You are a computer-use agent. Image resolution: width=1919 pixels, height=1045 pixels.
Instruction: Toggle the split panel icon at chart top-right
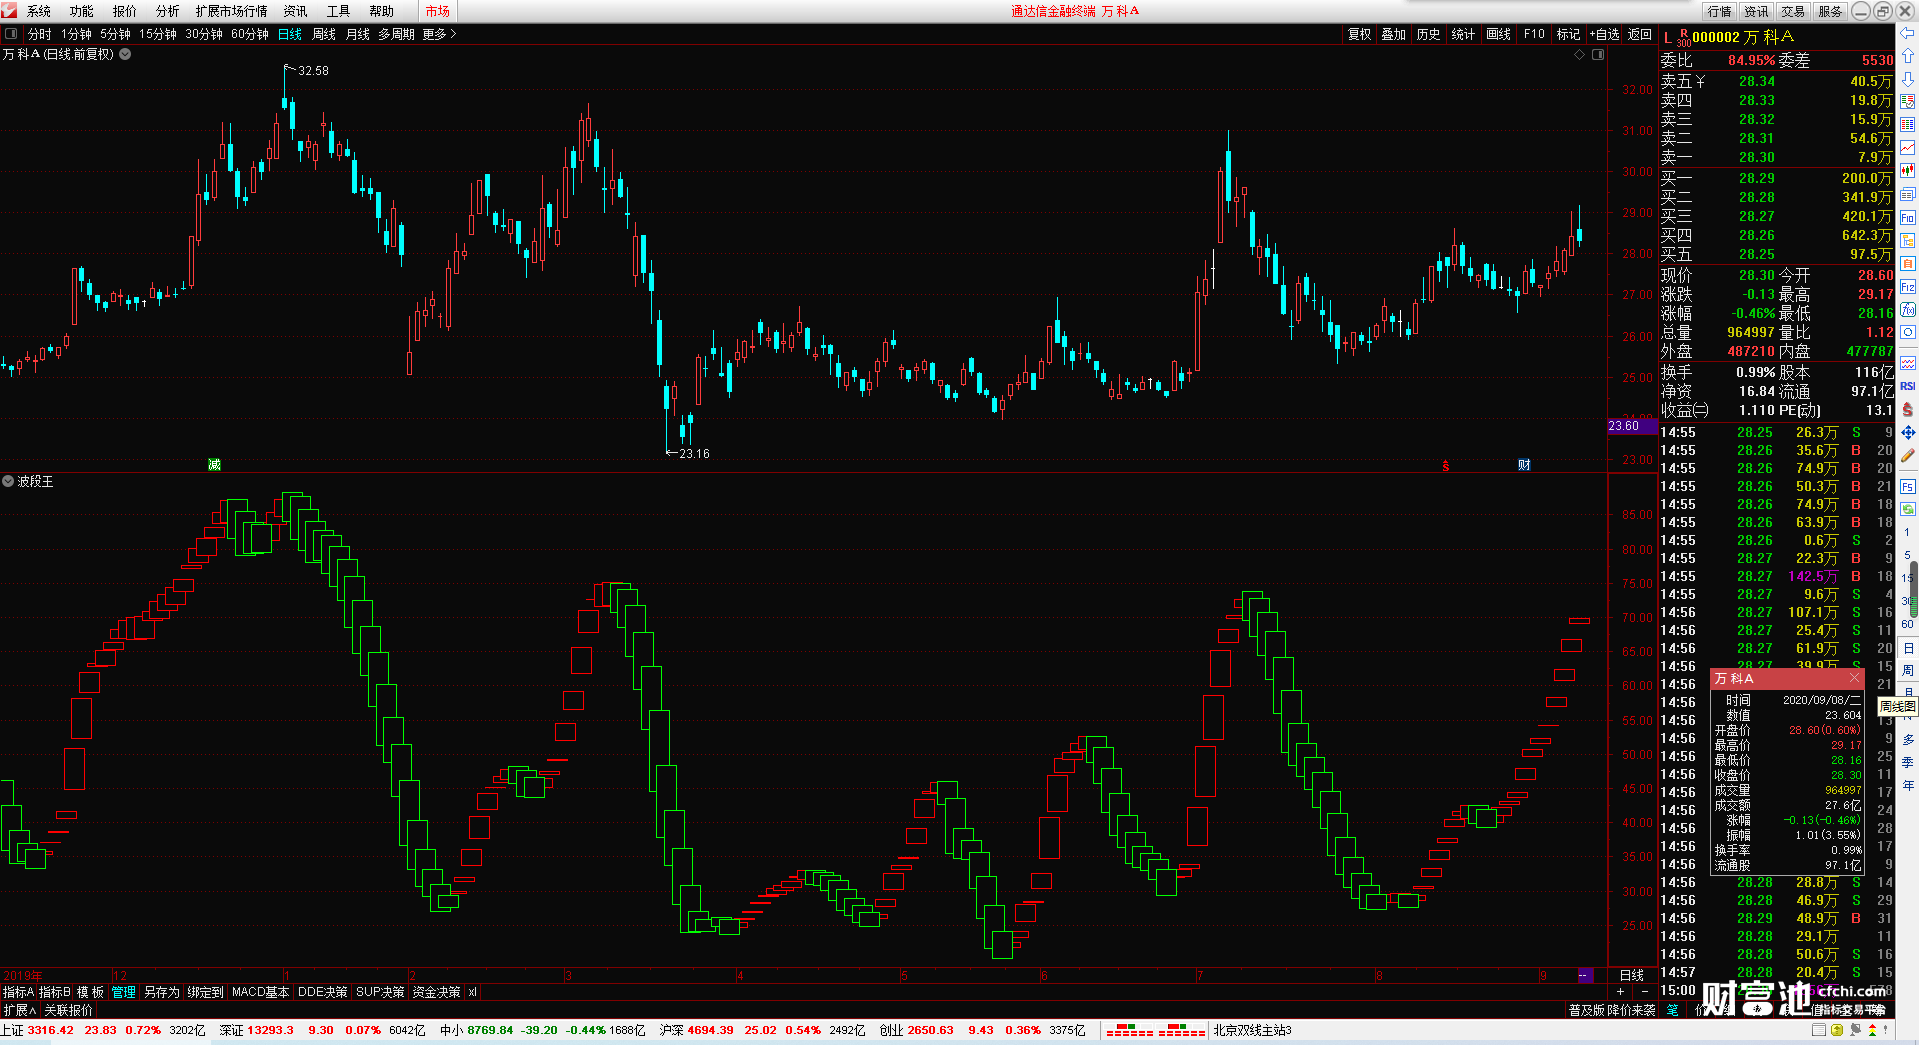click(1598, 55)
